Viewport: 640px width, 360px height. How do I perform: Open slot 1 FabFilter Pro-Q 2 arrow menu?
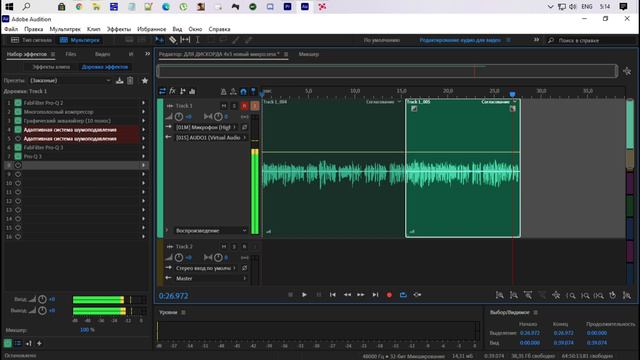143,103
